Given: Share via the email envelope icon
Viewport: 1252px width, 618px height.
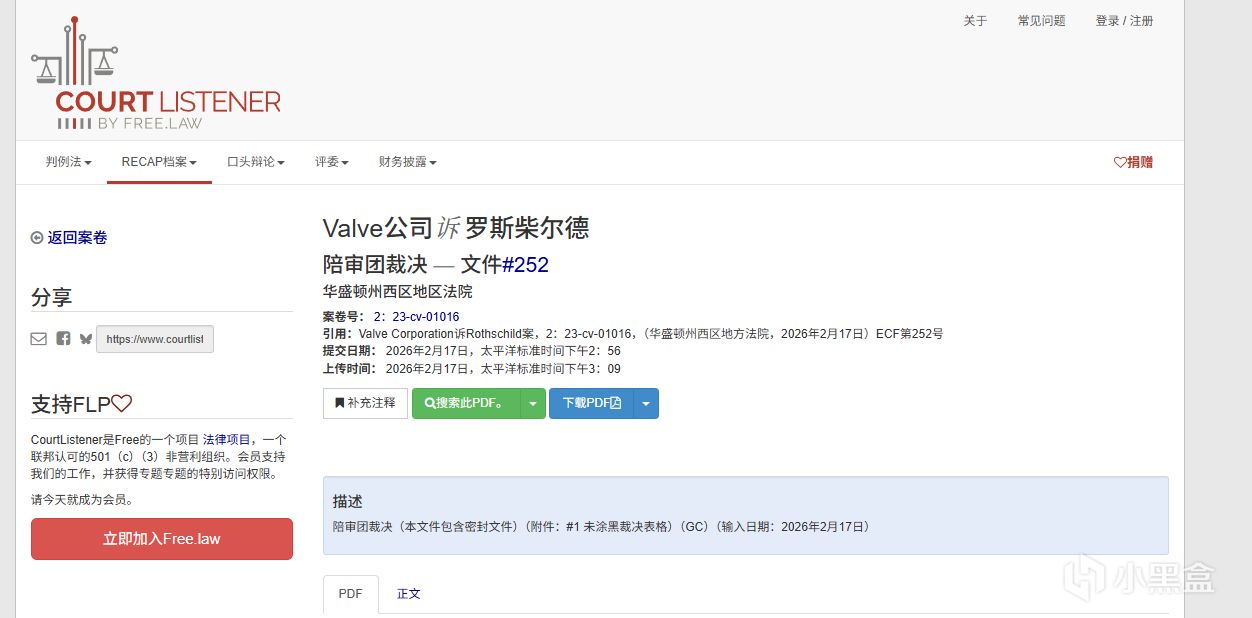Looking at the screenshot, I should tap(39, 339).
